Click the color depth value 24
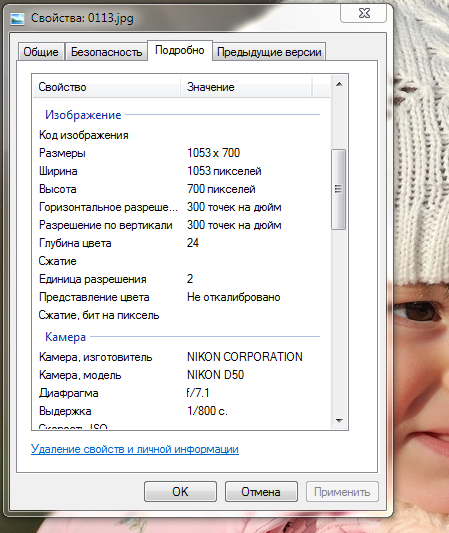The image size is (449, 533). pos(193,243)
